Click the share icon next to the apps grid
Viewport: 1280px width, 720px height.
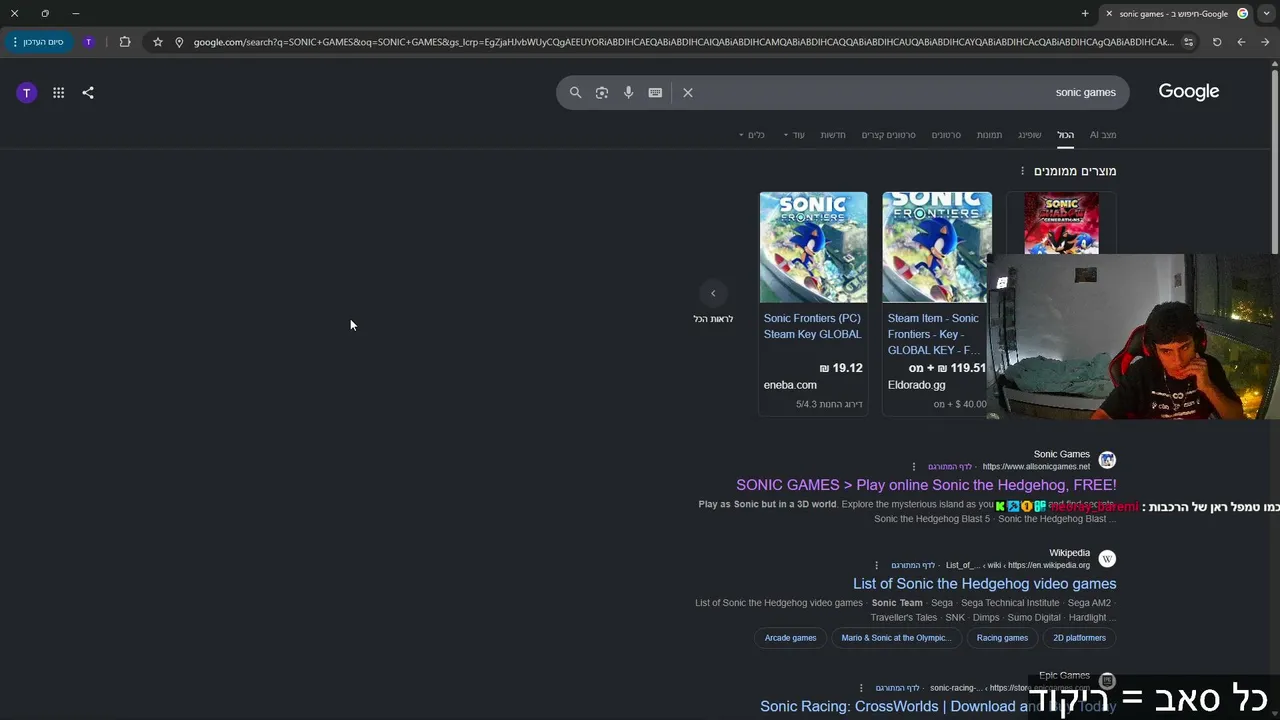[x=88, y=93]
